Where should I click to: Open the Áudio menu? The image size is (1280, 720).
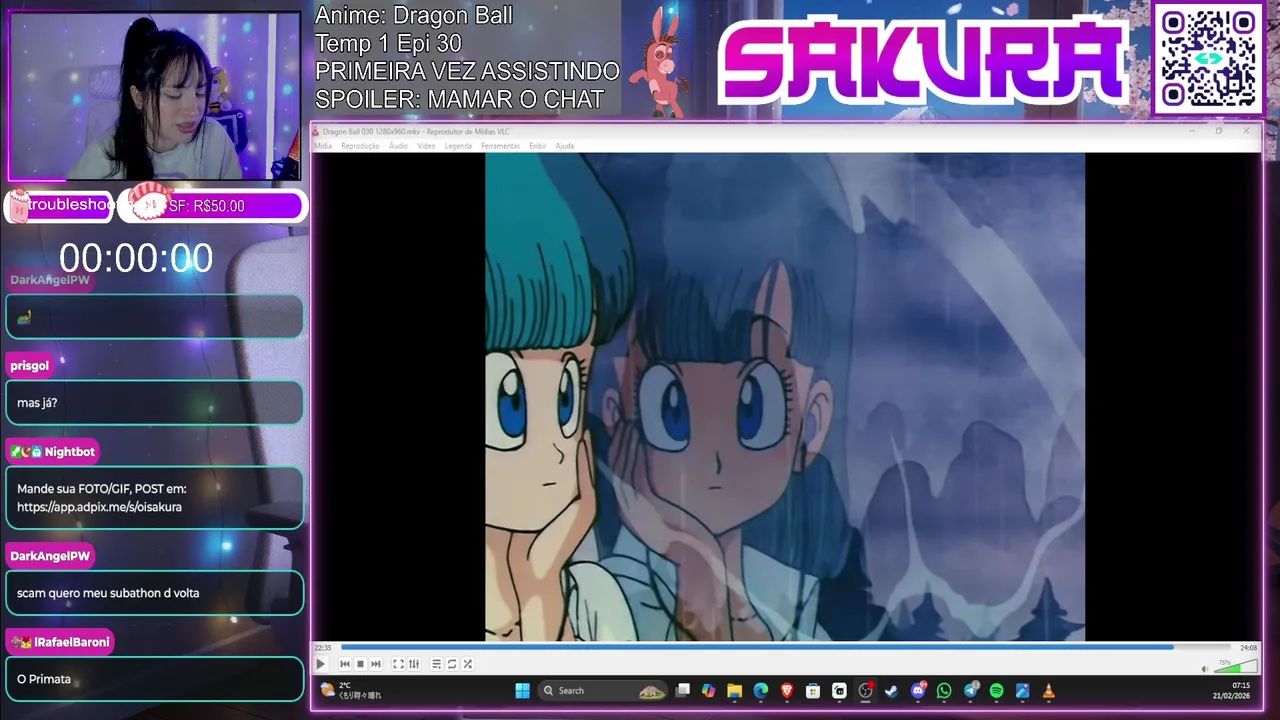[x=398, y=146]
